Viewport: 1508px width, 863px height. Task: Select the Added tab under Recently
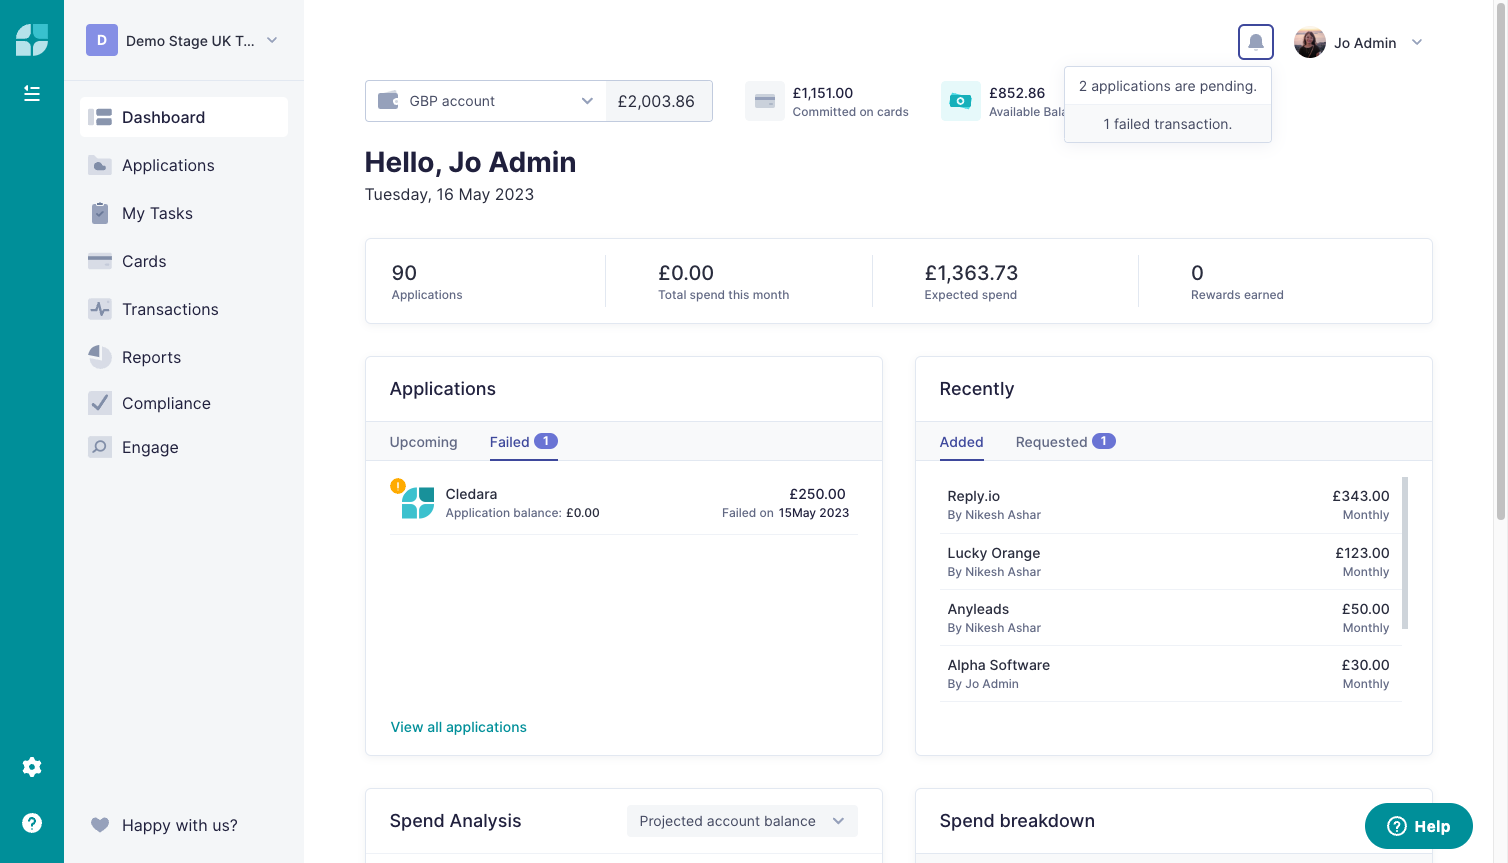(x=961, y=442)
